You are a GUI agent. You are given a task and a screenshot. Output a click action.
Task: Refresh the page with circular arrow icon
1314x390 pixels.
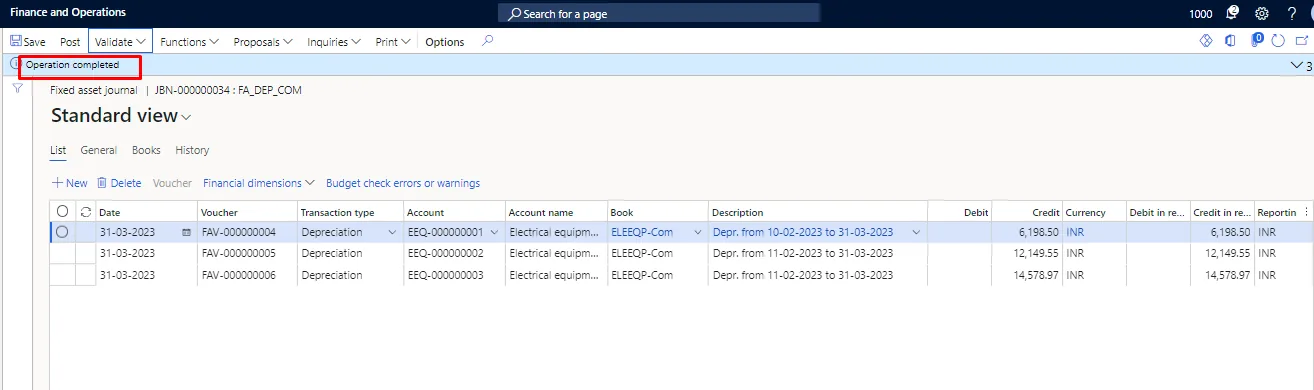point(1278,41)
